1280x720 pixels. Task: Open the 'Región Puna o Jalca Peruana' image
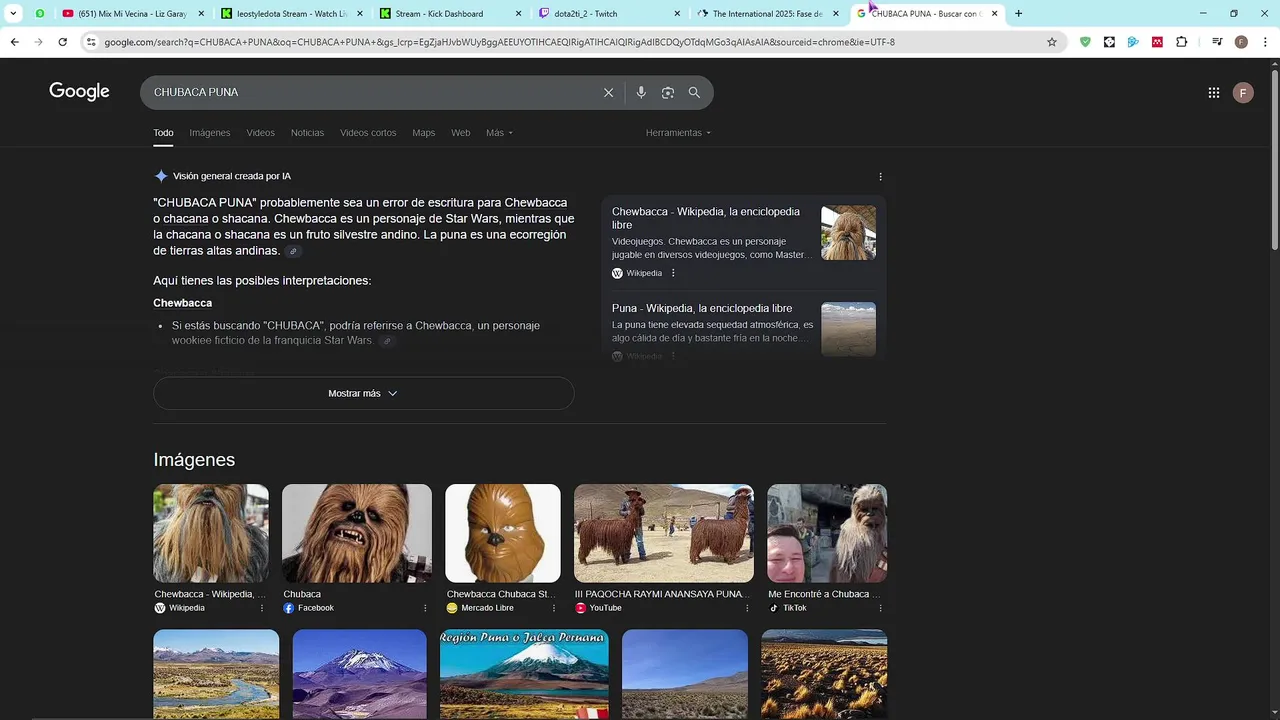(524, 674)
